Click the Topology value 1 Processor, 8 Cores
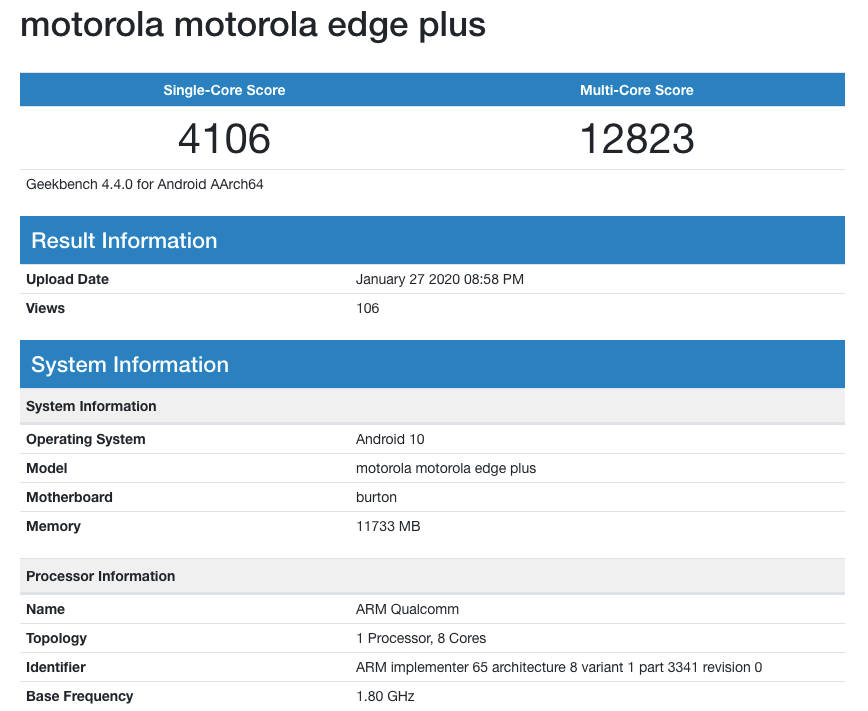Image resolution: width=868 pixels, height=711 pixels. click(x=421, y=638)
